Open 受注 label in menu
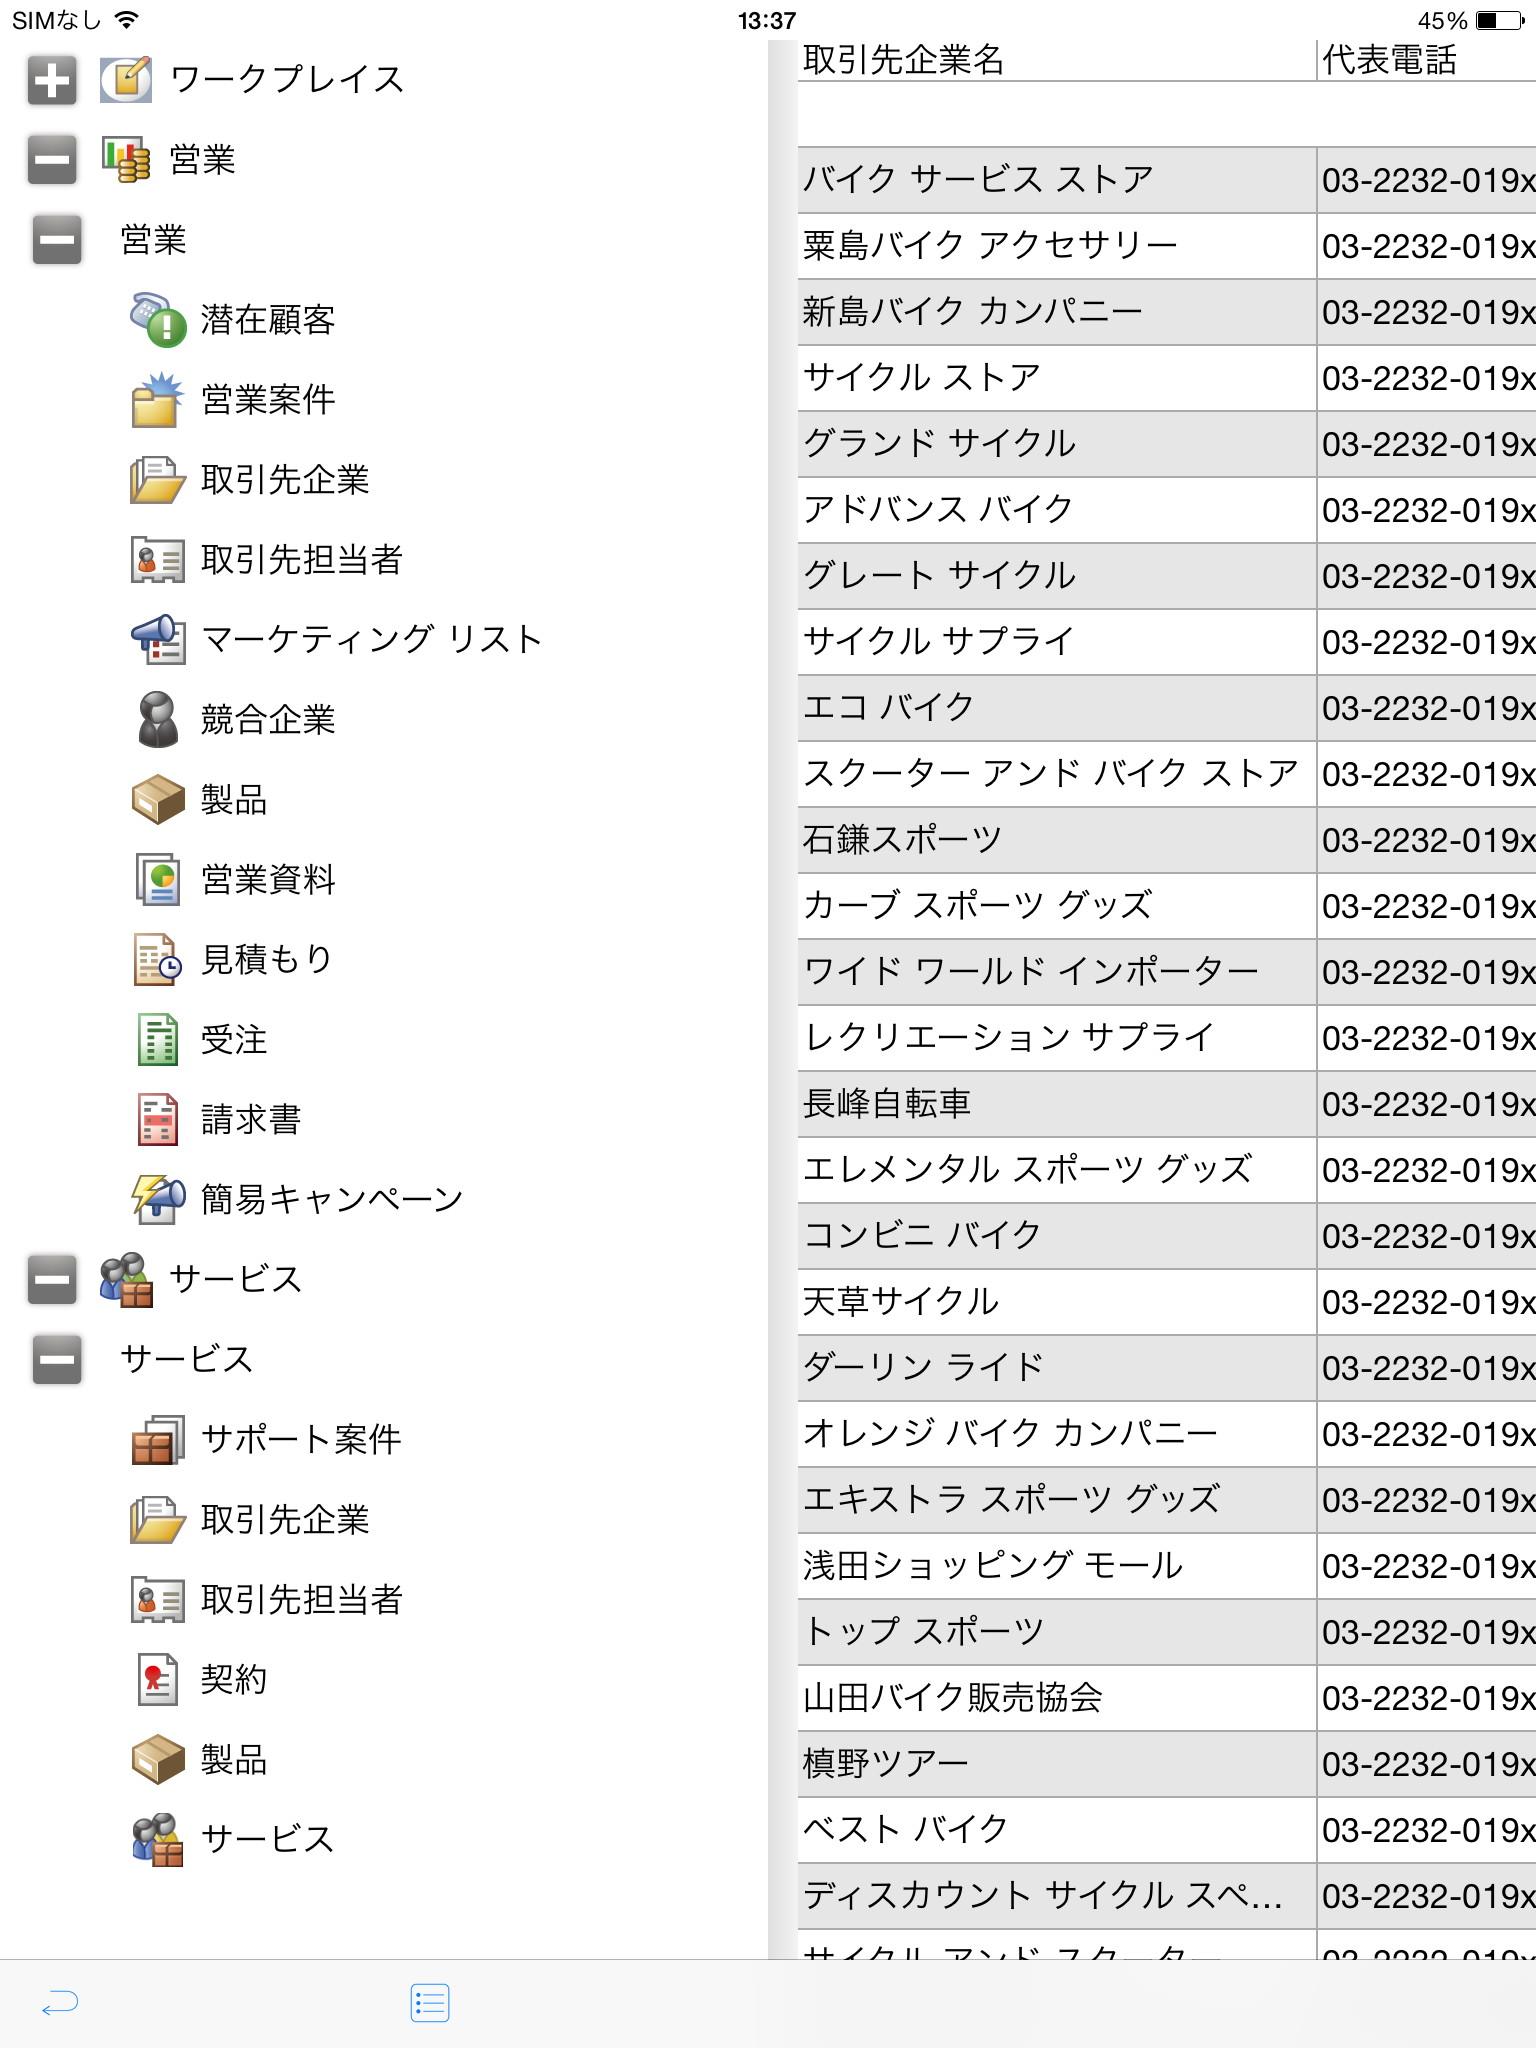Screen dimensions: 1536x2048 point(234,1040)
